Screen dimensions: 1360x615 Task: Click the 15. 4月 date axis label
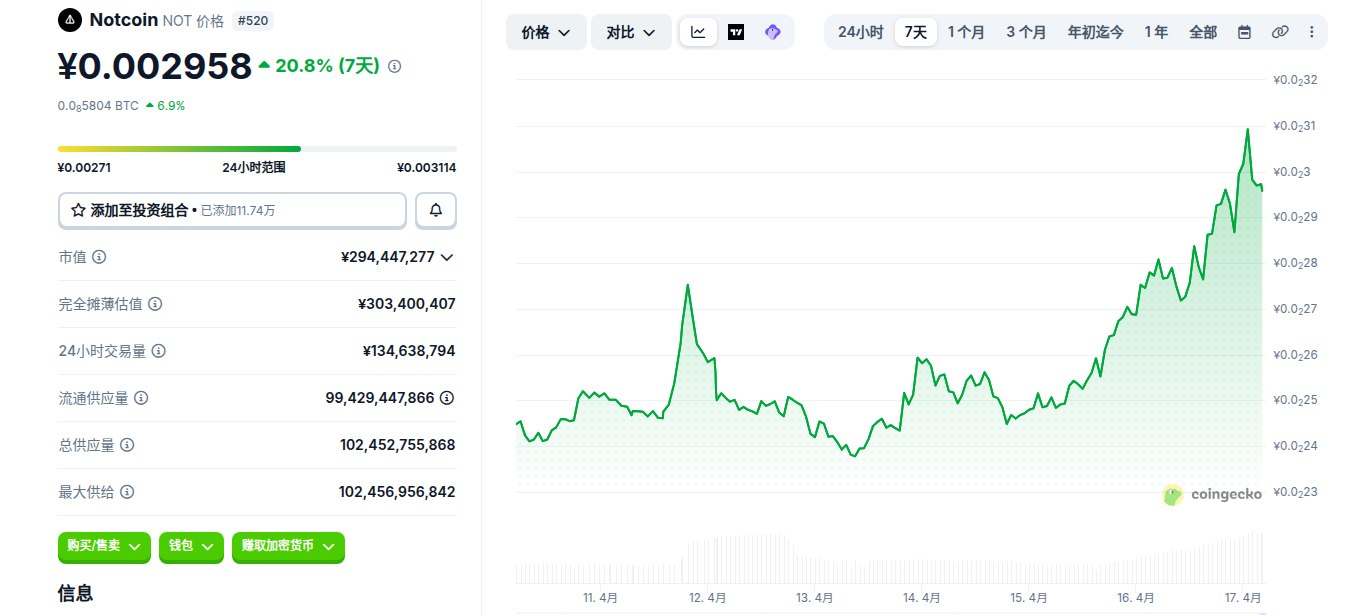(1028, 597)
